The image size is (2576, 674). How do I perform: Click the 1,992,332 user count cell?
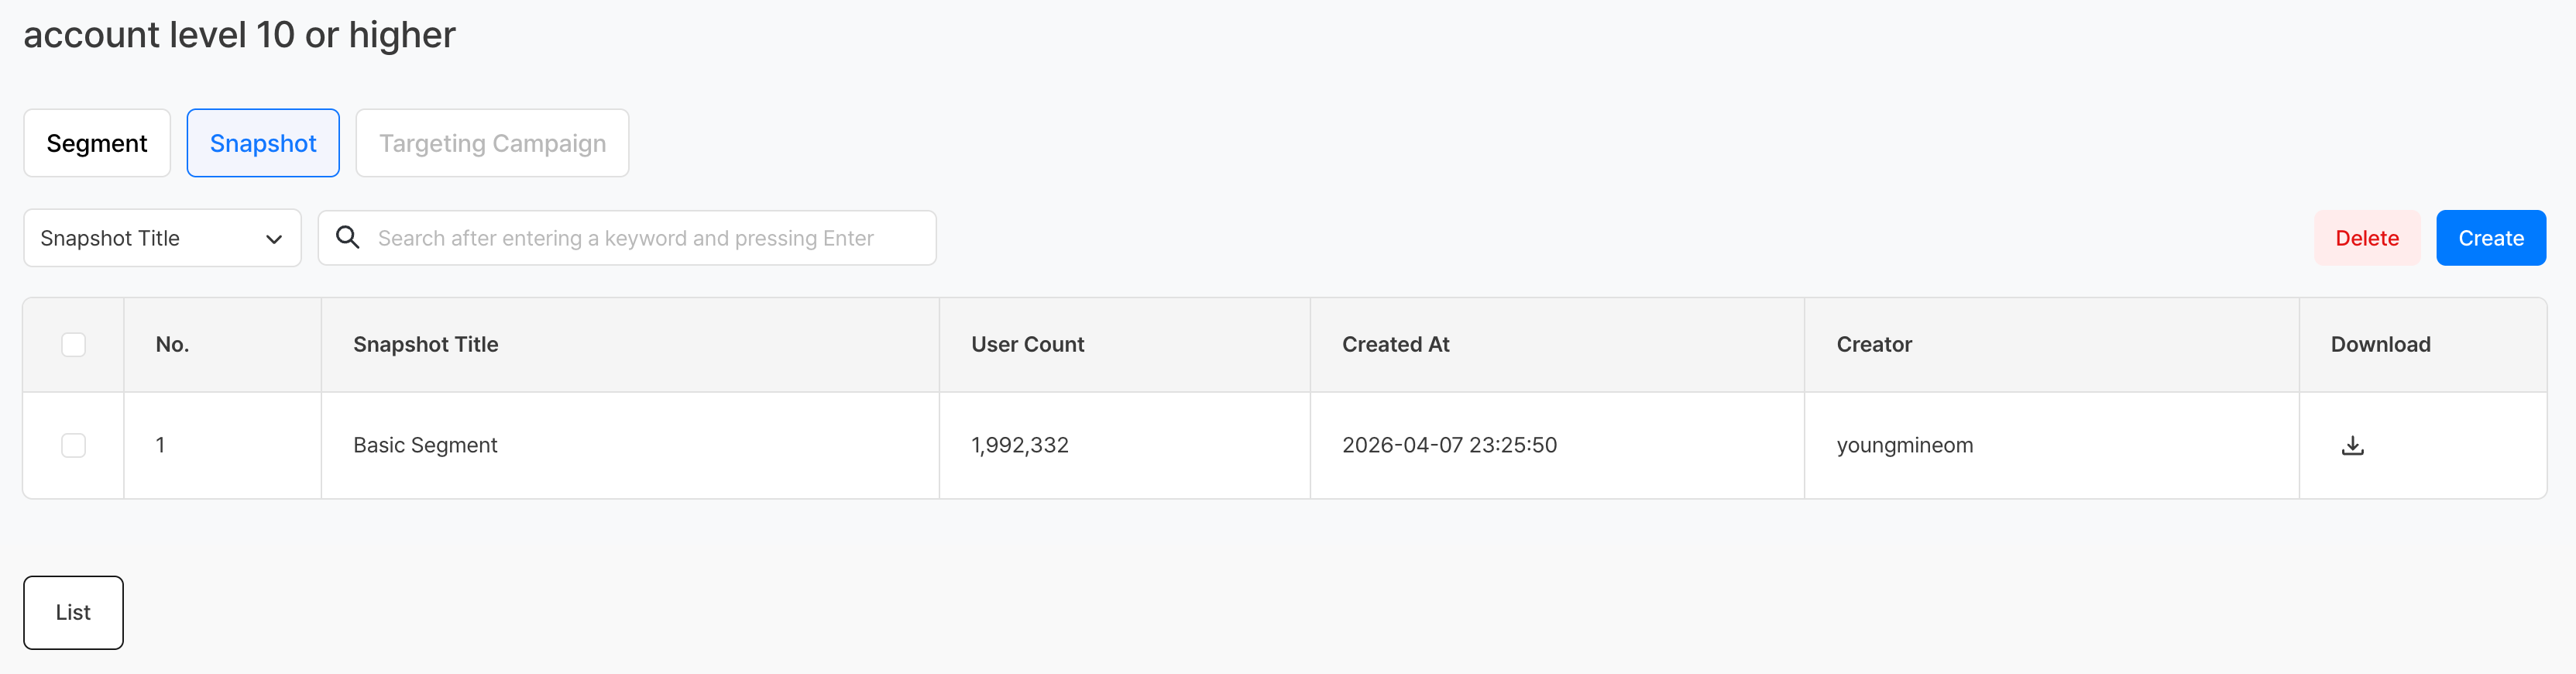(x=1019, y=446)
